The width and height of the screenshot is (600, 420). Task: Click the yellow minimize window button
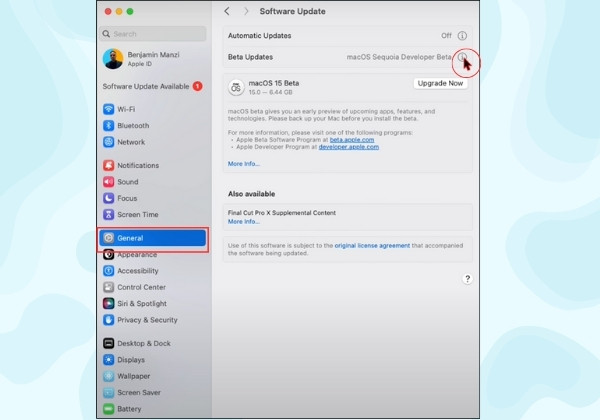(119, 11)
